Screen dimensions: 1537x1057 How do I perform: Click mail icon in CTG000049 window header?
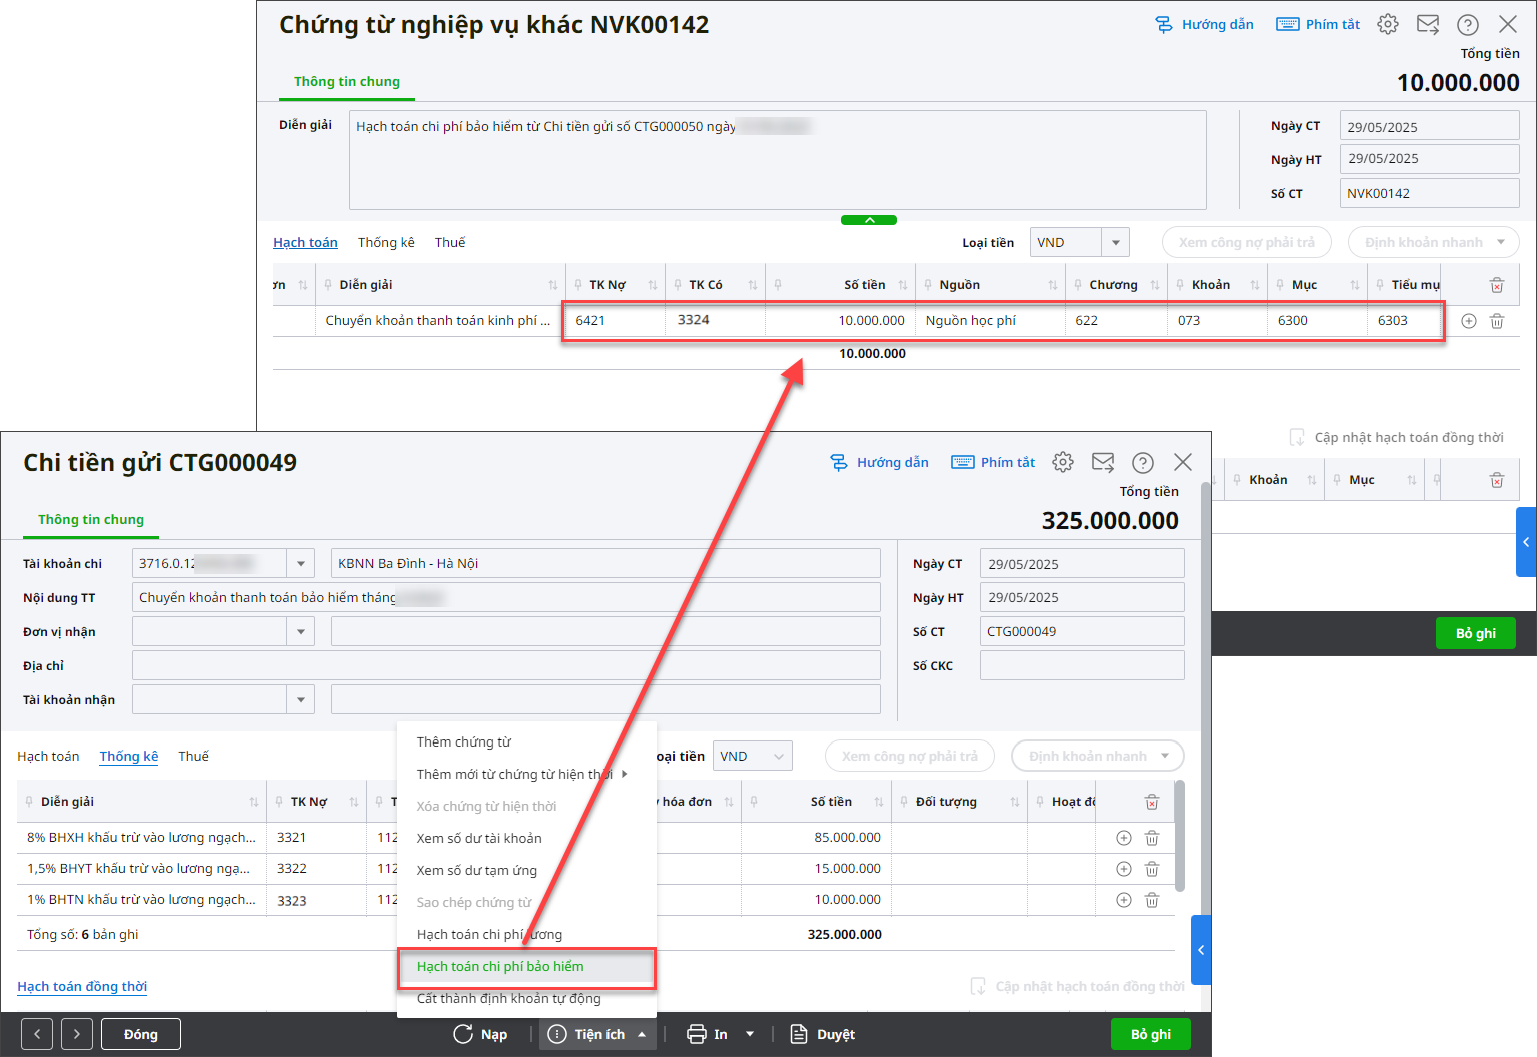coord(1103,462)
